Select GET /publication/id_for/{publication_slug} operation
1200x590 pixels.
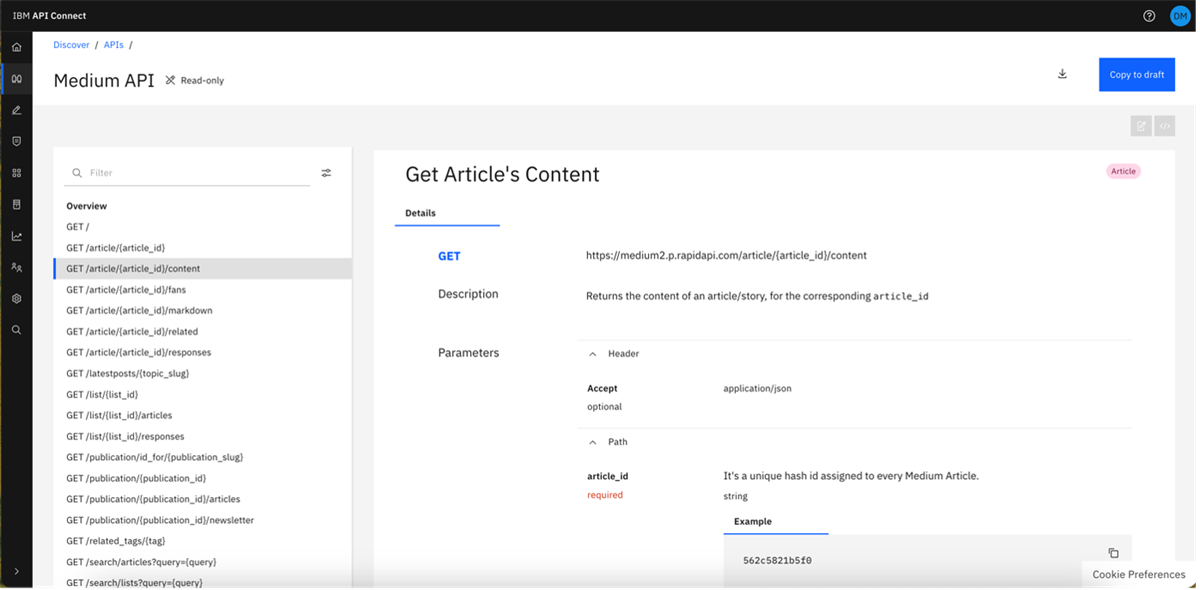click(x=203, y=457)
